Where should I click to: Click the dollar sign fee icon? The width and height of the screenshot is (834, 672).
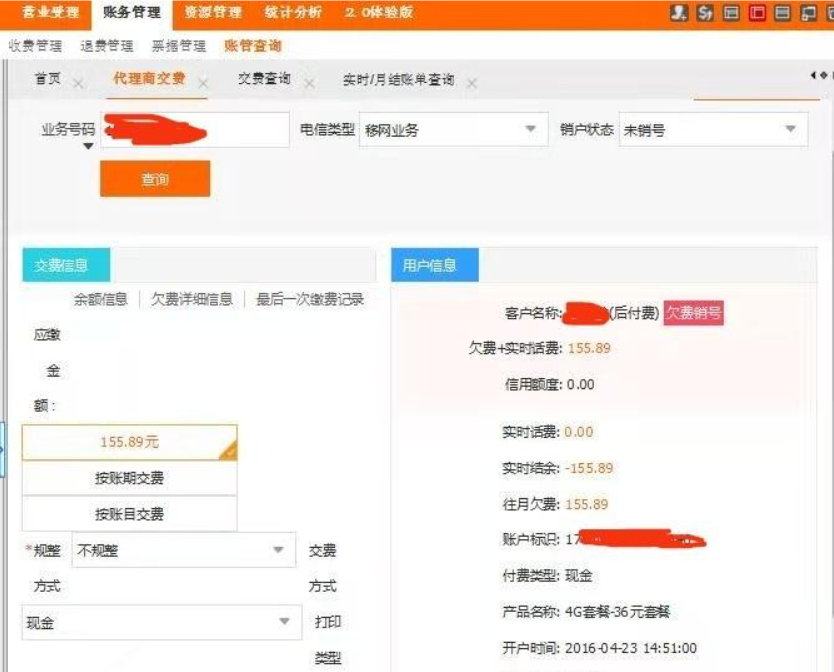(x=705, y=13)
